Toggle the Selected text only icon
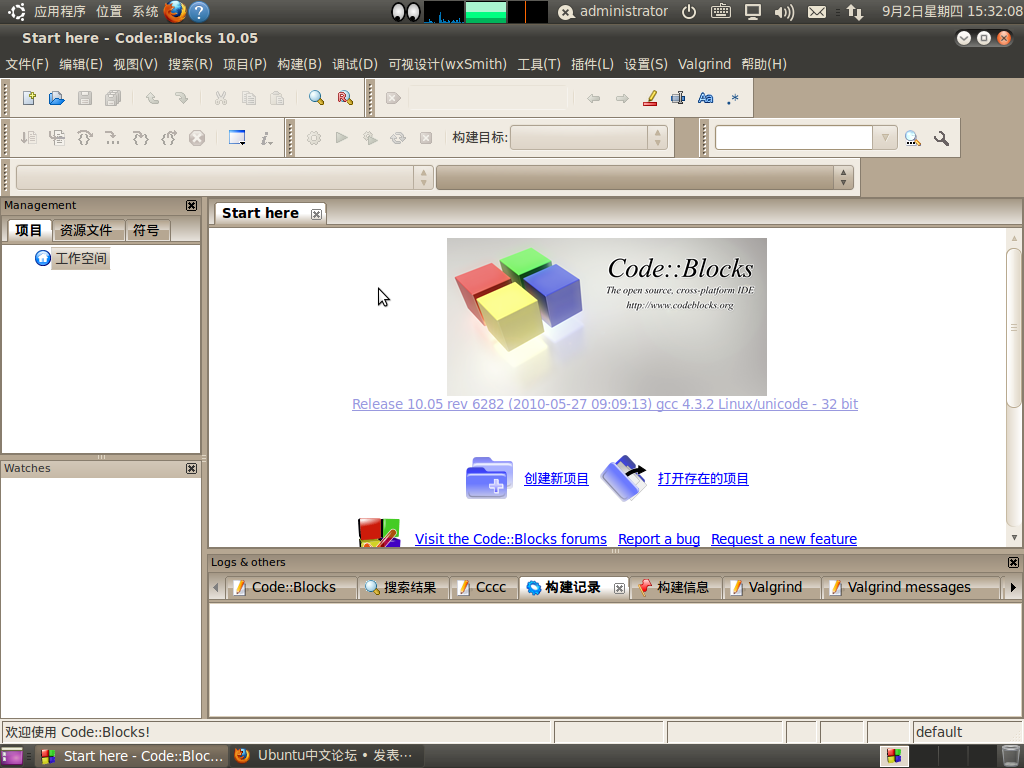The image size is (1024, 768). 678,98
